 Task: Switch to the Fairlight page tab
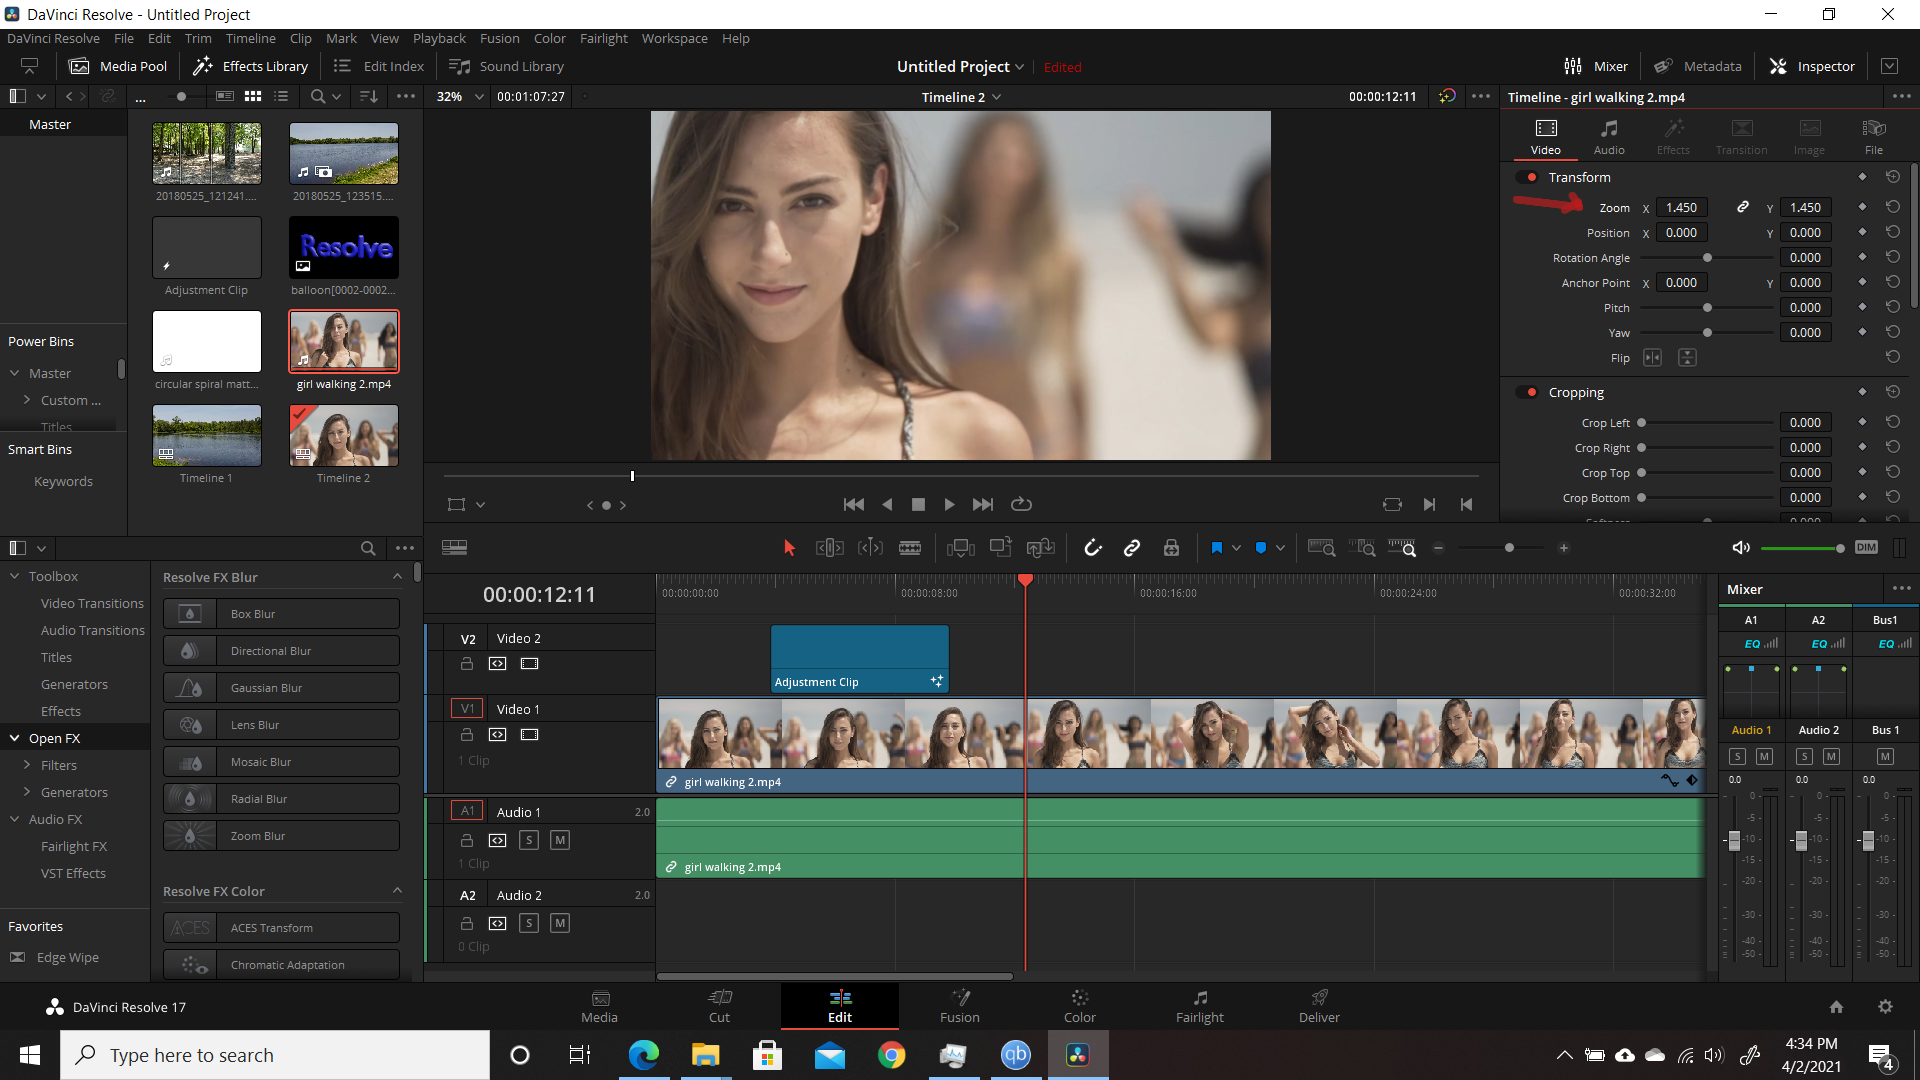point(1199,1006)
